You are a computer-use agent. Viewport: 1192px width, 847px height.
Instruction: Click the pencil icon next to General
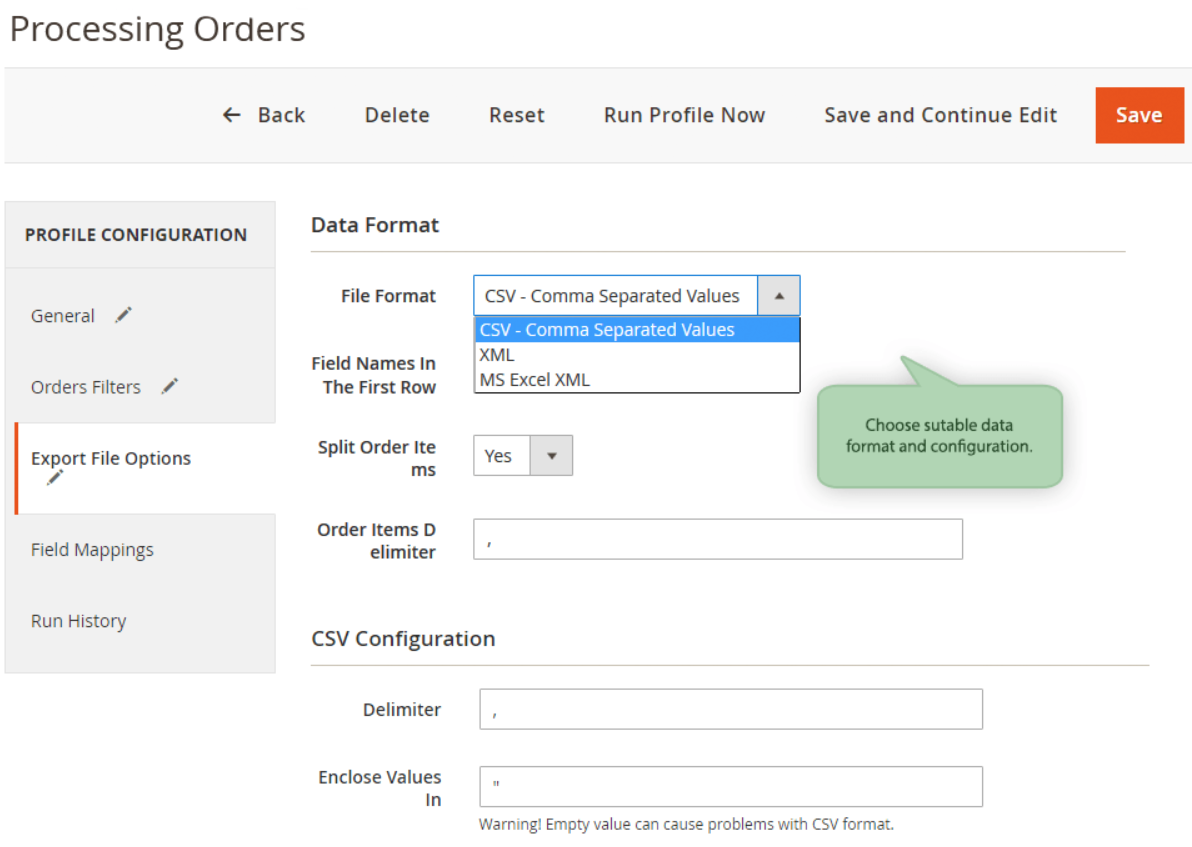pos(123,315)
